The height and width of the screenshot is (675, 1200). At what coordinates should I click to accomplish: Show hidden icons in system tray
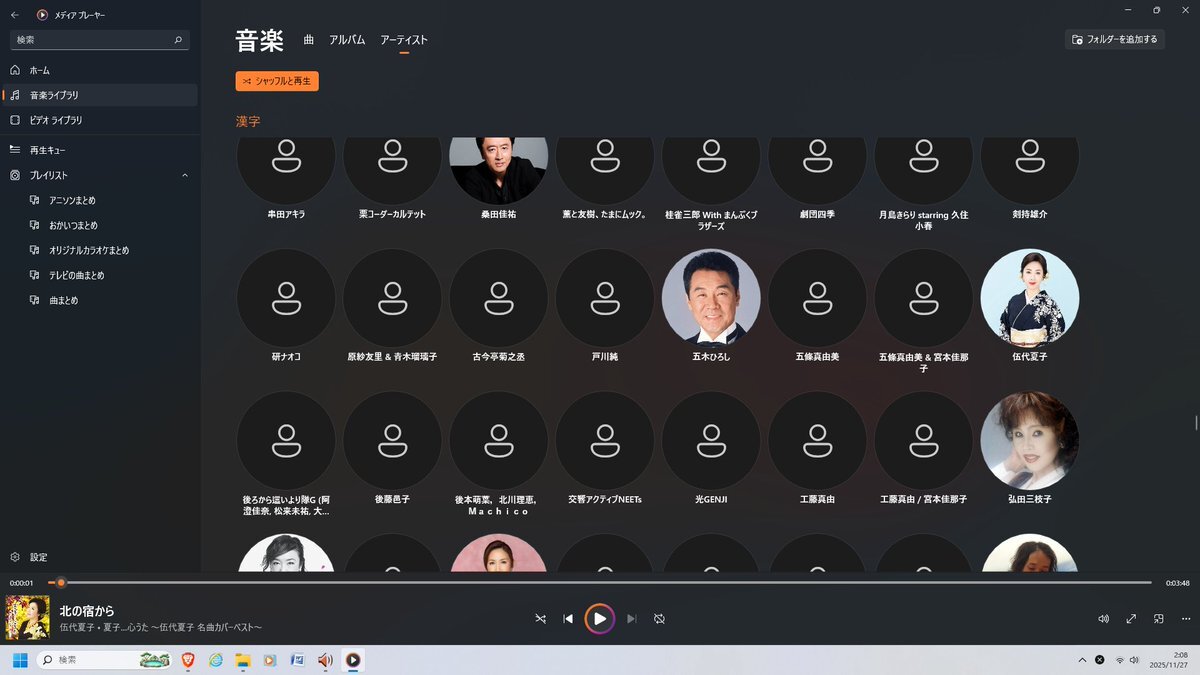(x=1081, y=660)
